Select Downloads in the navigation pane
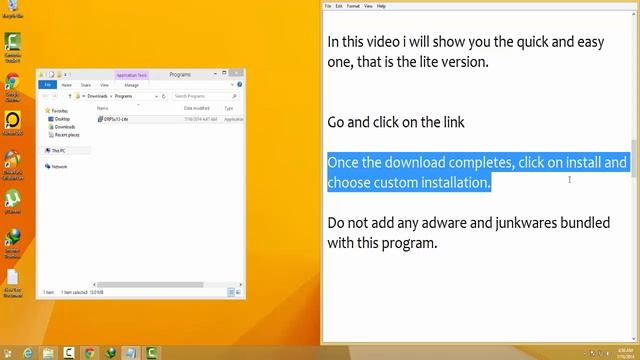Viewport: 640px width, 360px height. [62, 127]
